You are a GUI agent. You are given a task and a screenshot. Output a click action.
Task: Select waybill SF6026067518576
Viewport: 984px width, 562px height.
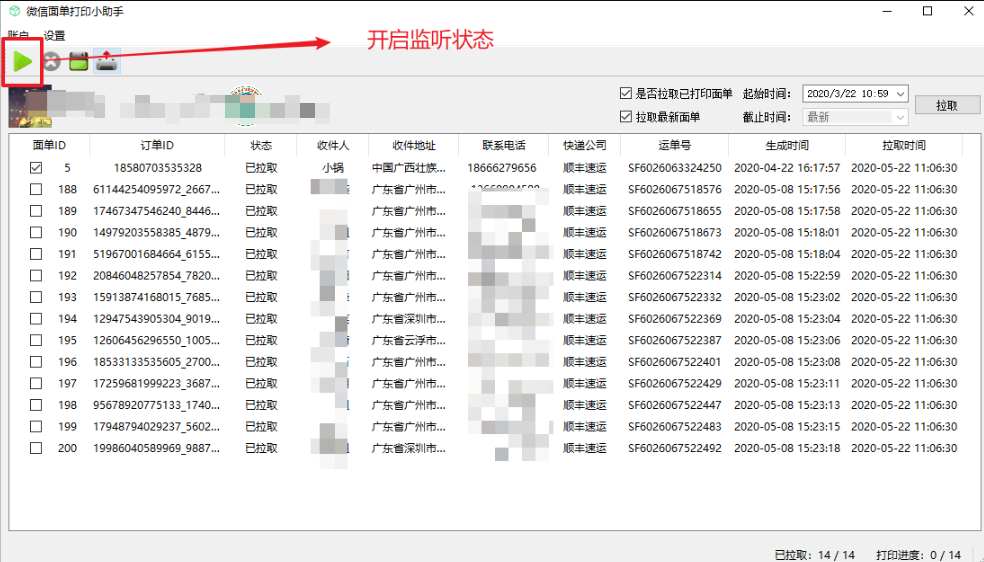point(675,189)
